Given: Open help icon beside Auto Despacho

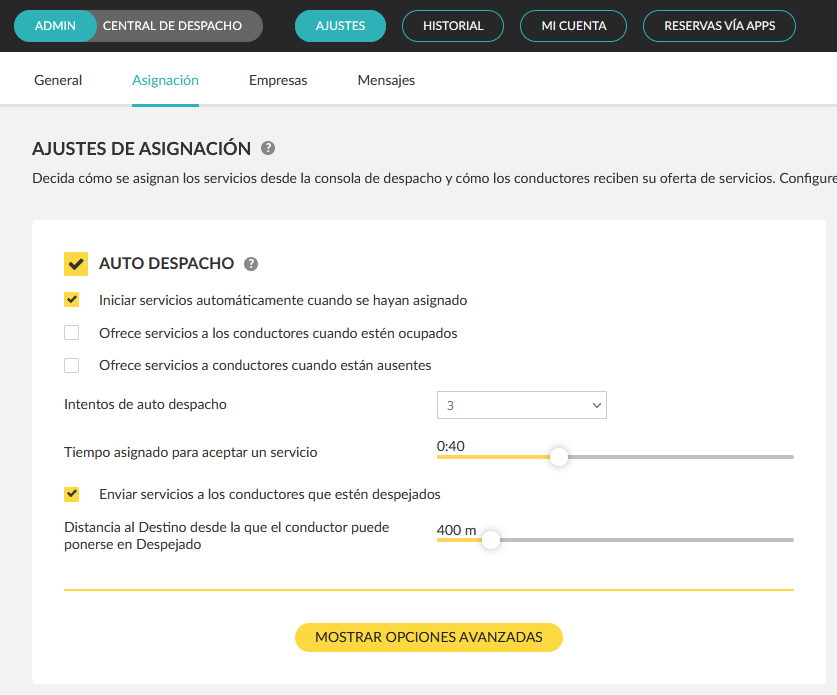Looking at the screenshot, I should click(x=251, y=264).
